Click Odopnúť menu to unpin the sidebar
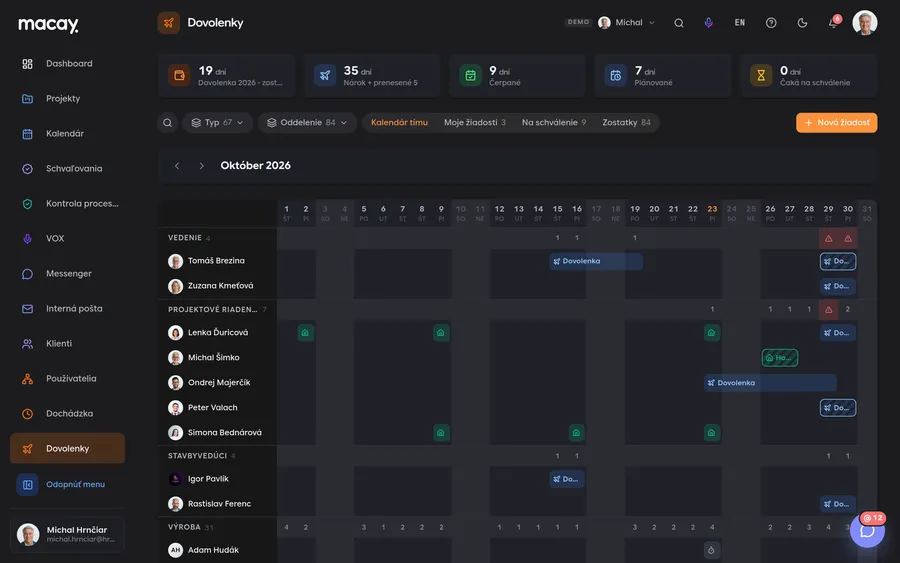The width and height of the screenshot is (900, 563). pyautogui.click(x=67, y=484)
